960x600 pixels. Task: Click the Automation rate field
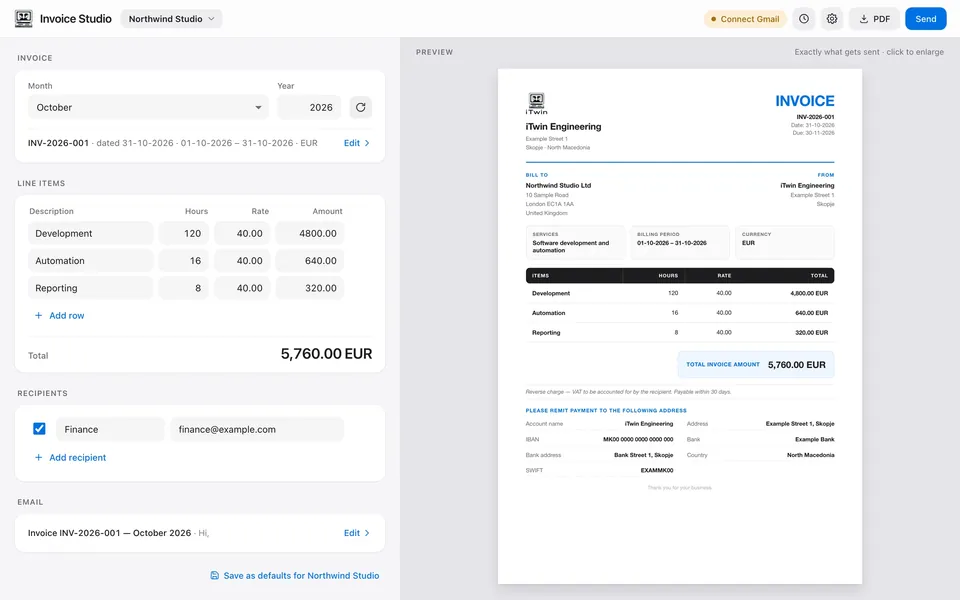pos(242,261)
